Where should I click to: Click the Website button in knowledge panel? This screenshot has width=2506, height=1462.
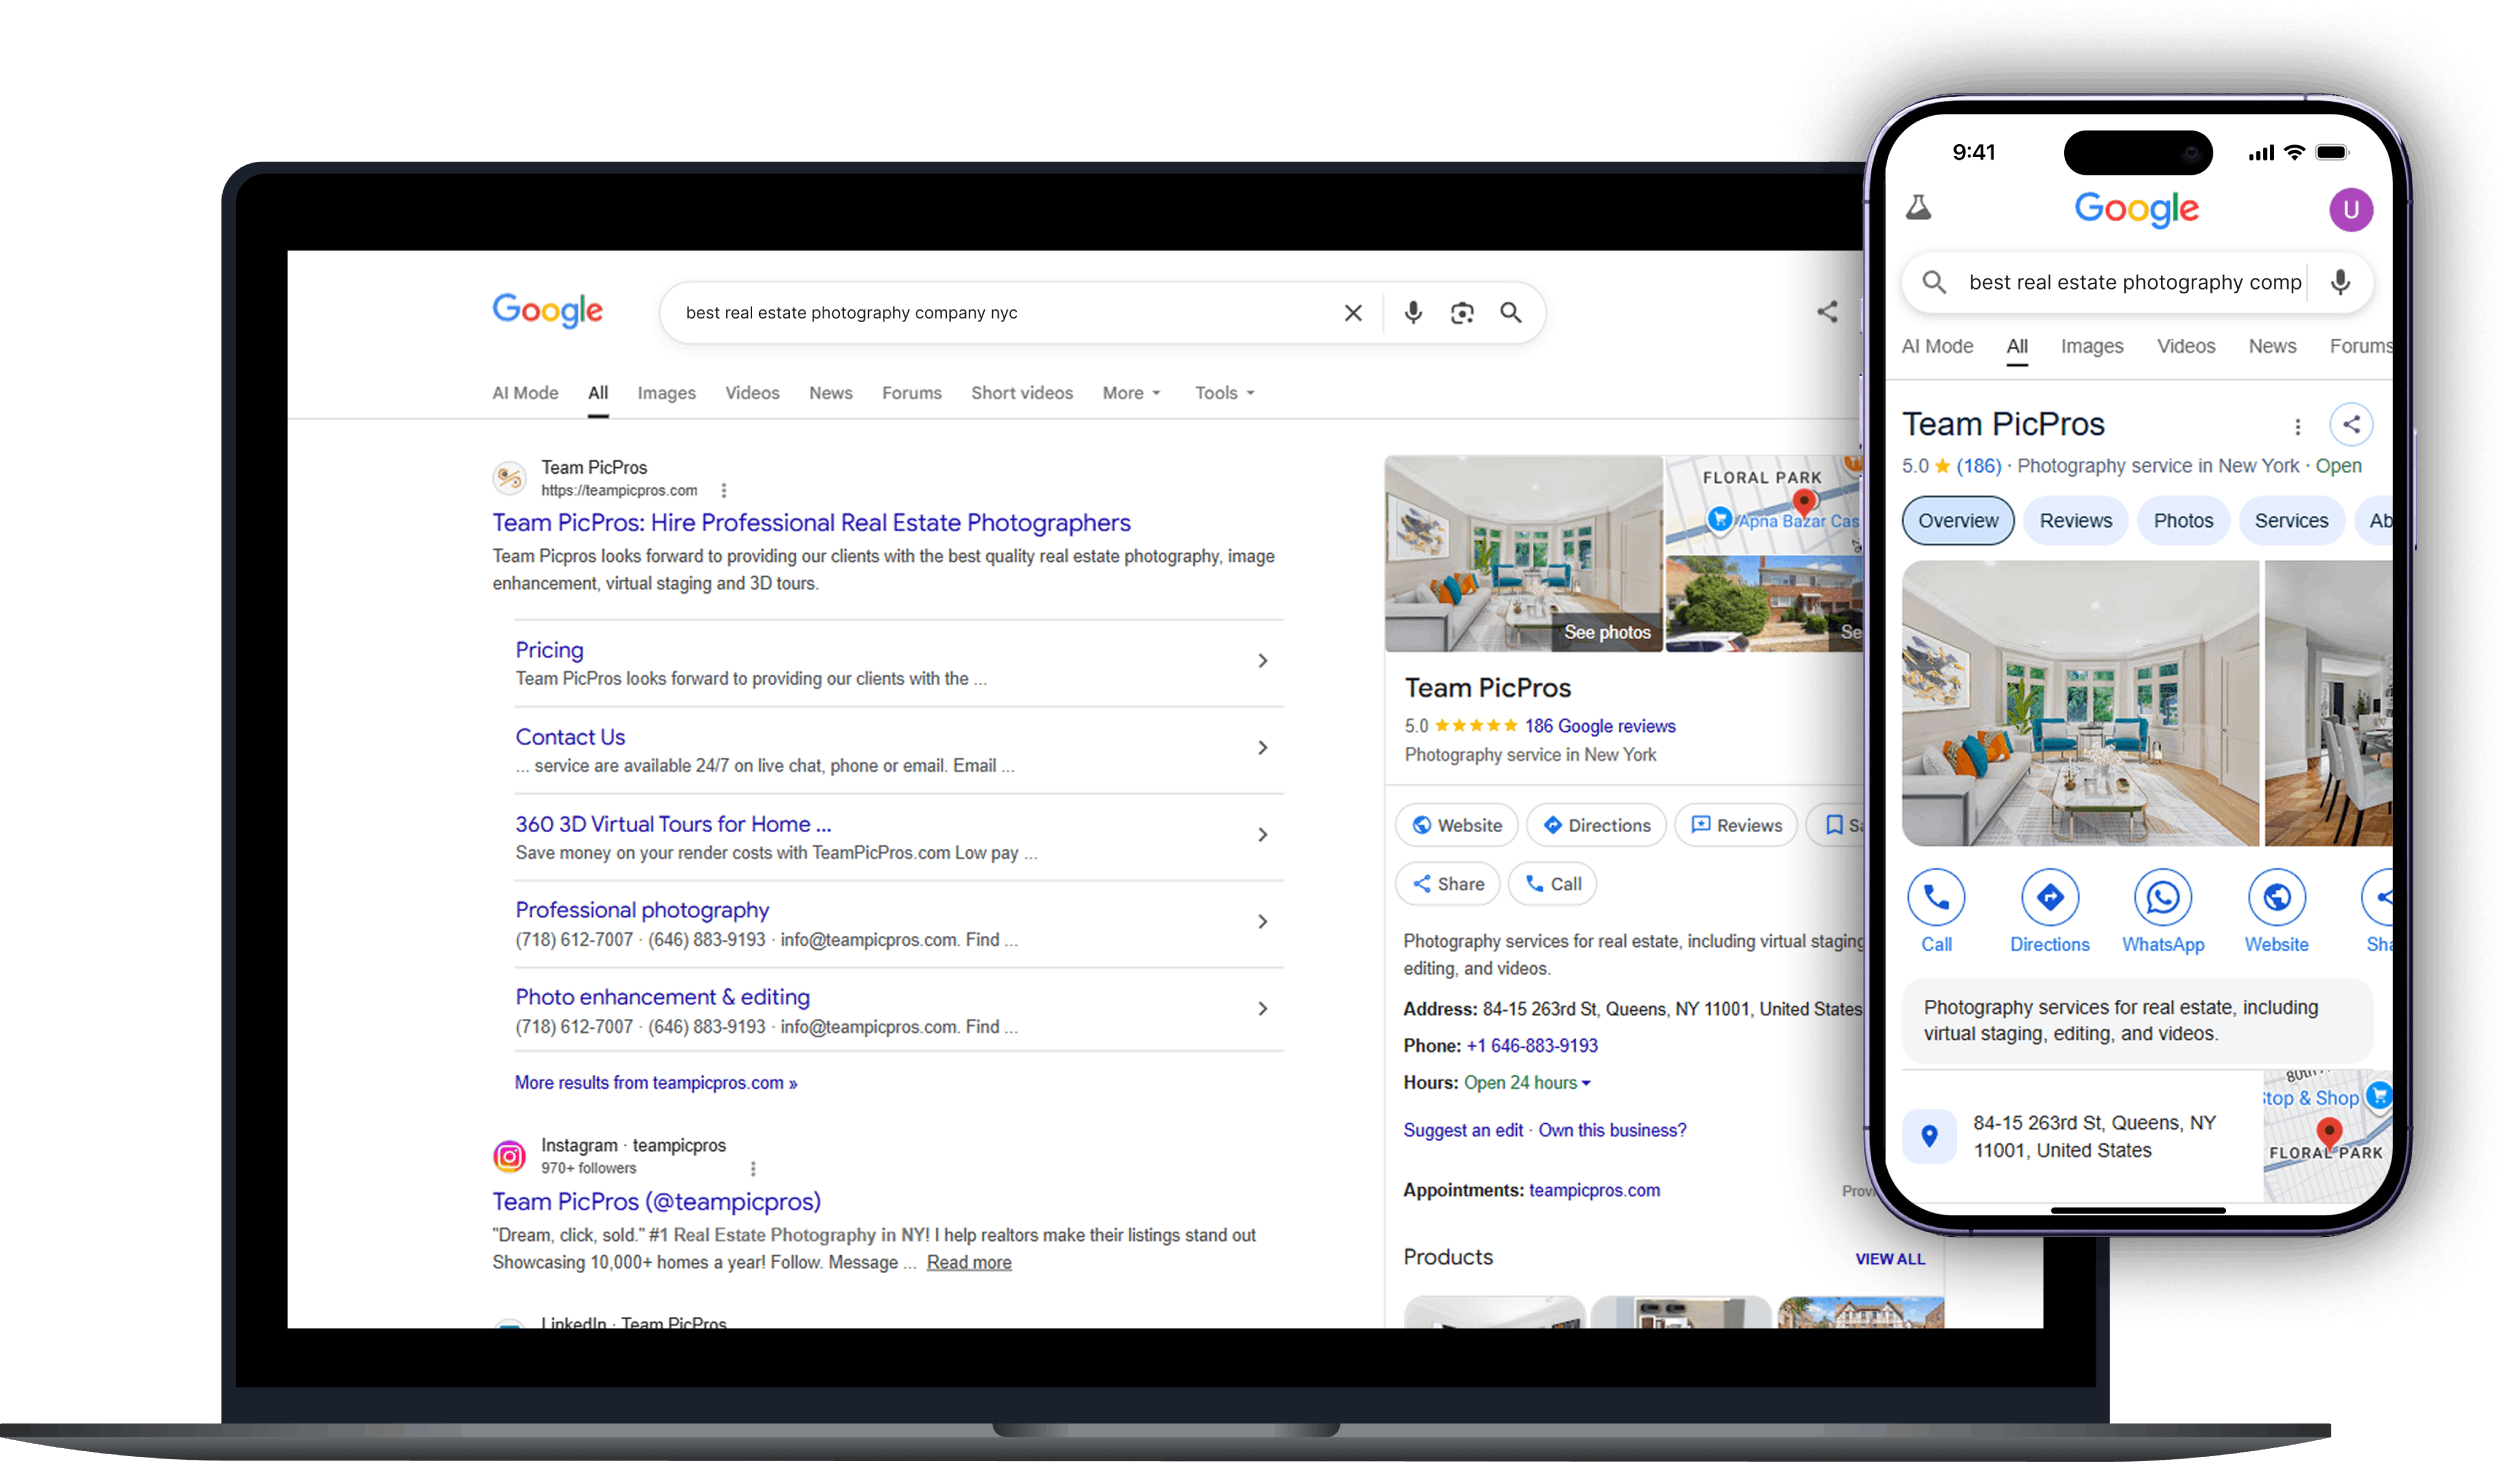coord(1456,825)
